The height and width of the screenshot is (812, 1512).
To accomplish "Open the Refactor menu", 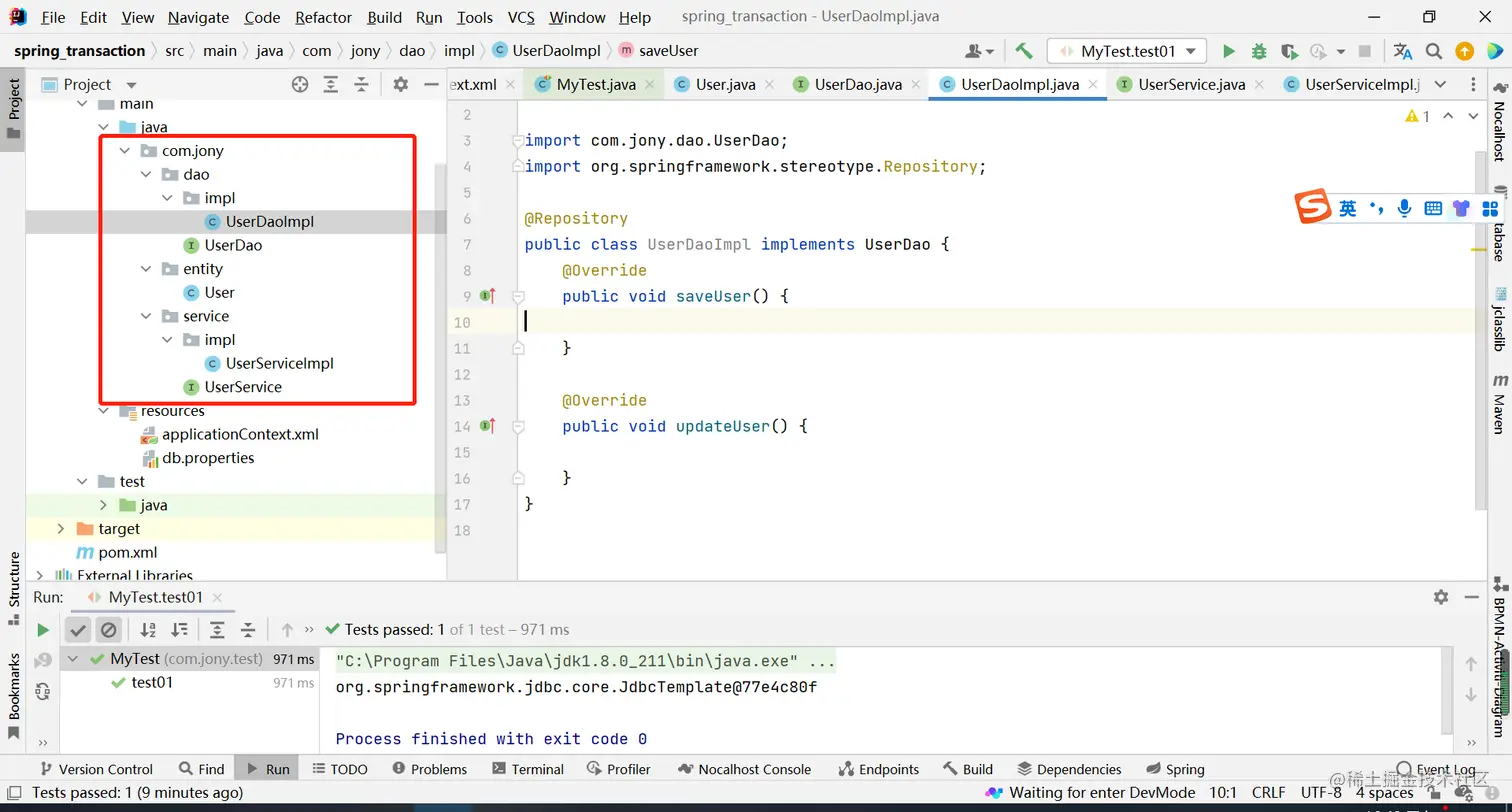I will point(324,17).
